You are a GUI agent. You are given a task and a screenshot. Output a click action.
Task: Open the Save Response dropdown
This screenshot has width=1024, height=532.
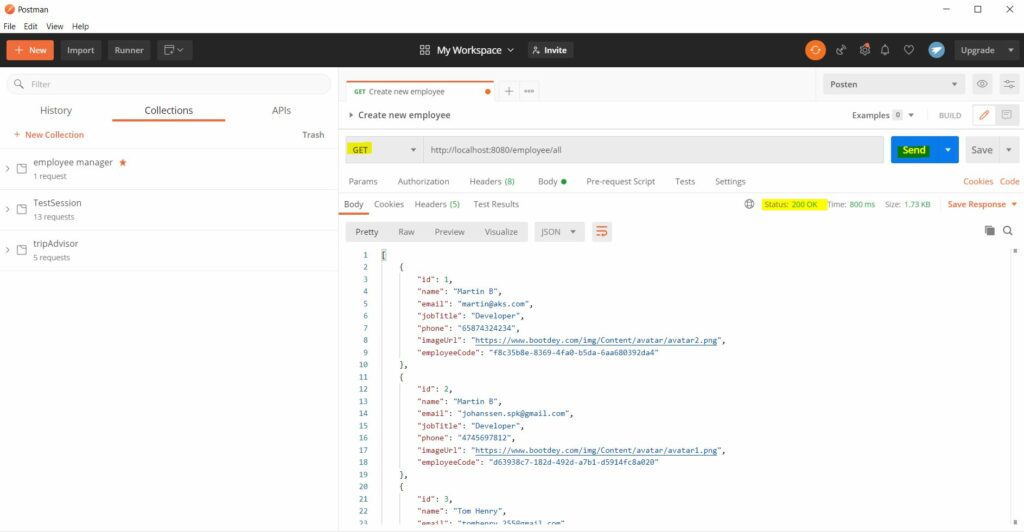(982, 204)
